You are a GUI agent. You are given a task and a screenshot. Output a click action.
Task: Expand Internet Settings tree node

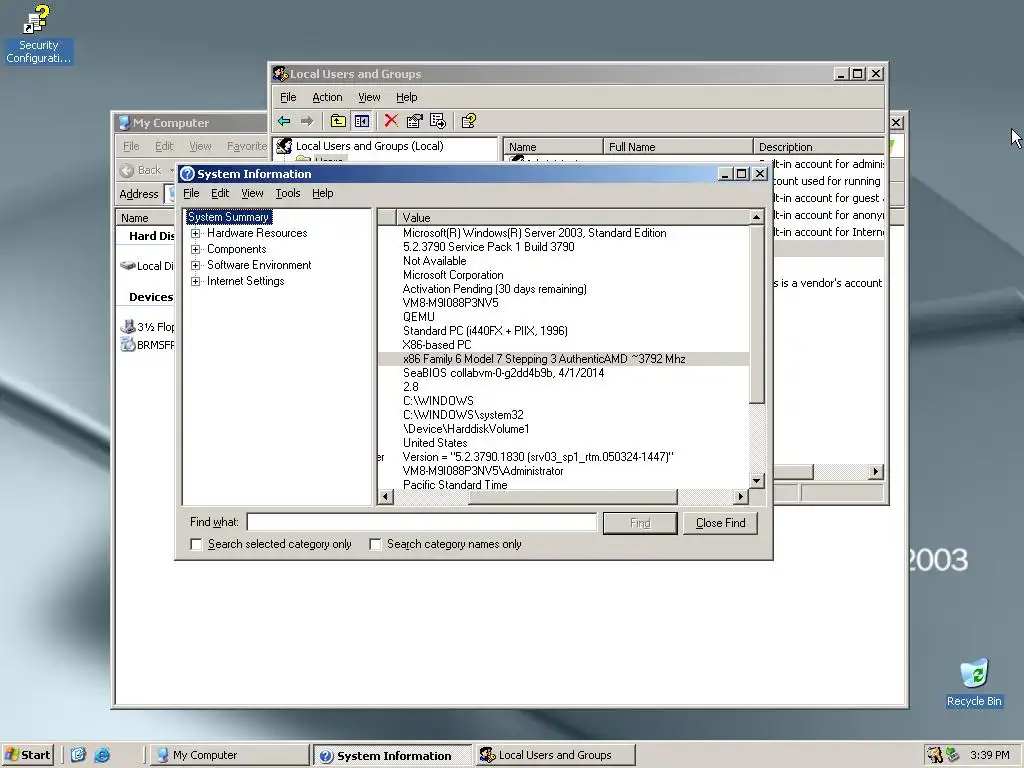tap(195, 281)
